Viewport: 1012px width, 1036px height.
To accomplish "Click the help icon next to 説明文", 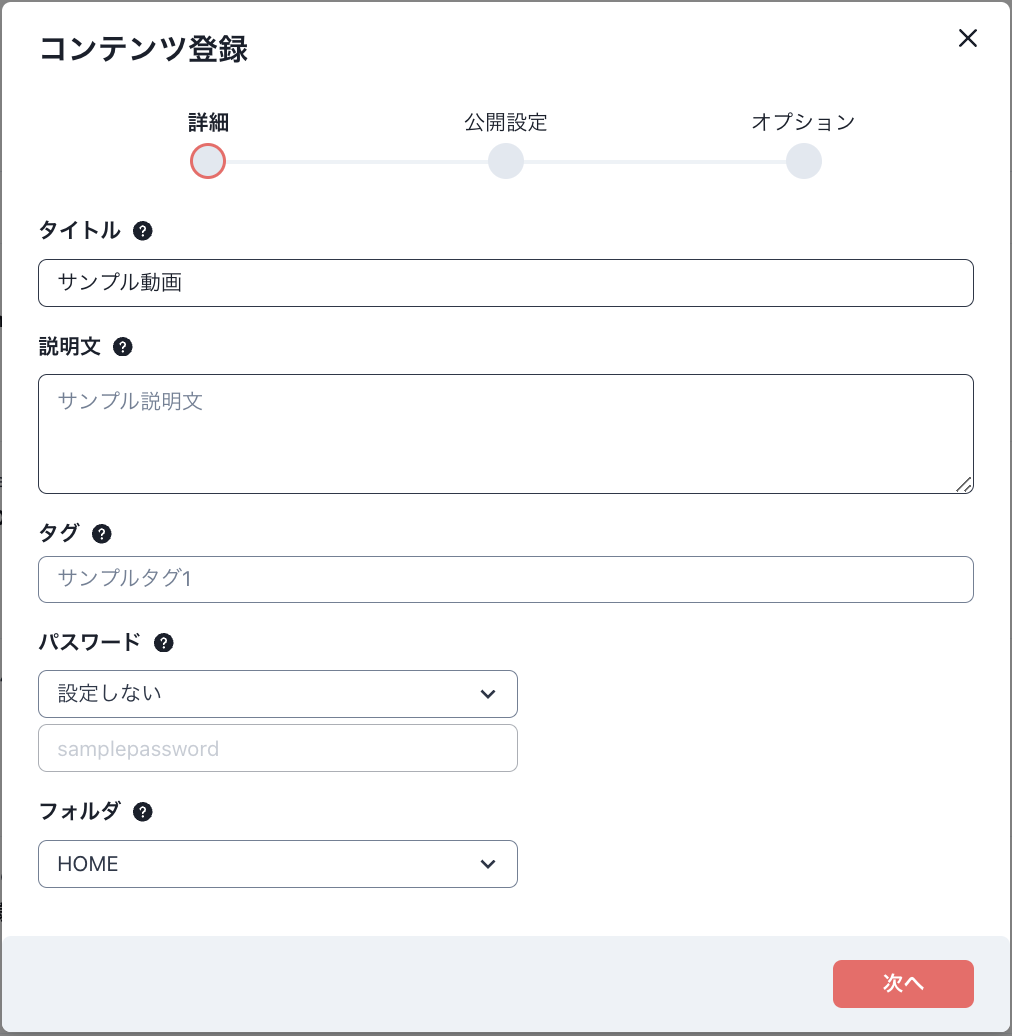I will 122,347.
